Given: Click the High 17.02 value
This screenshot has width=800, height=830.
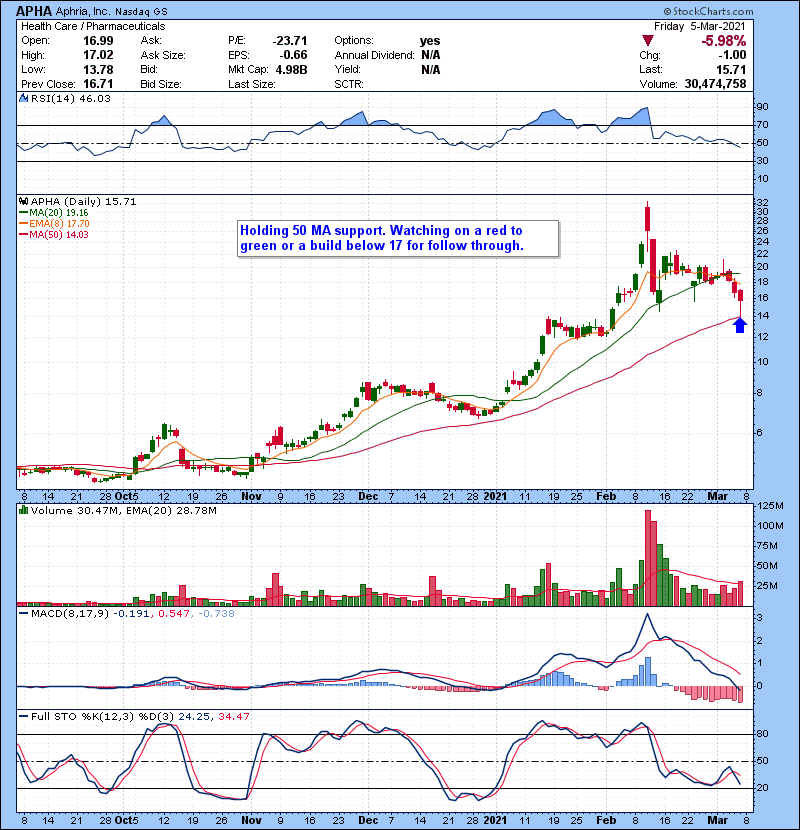Looking at the screenshot, I should pyautogui.click(x=98, y=55).
